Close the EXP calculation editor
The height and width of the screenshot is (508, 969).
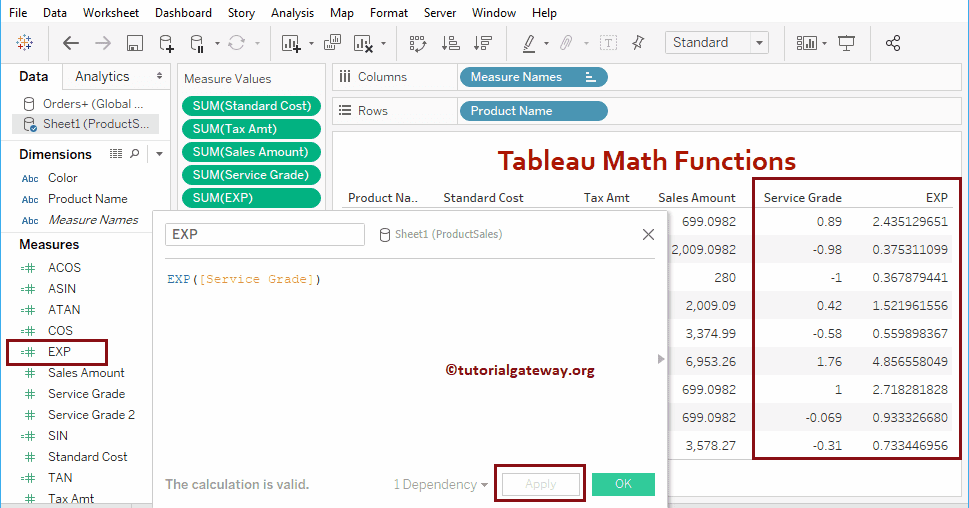[x=648, y=234]
